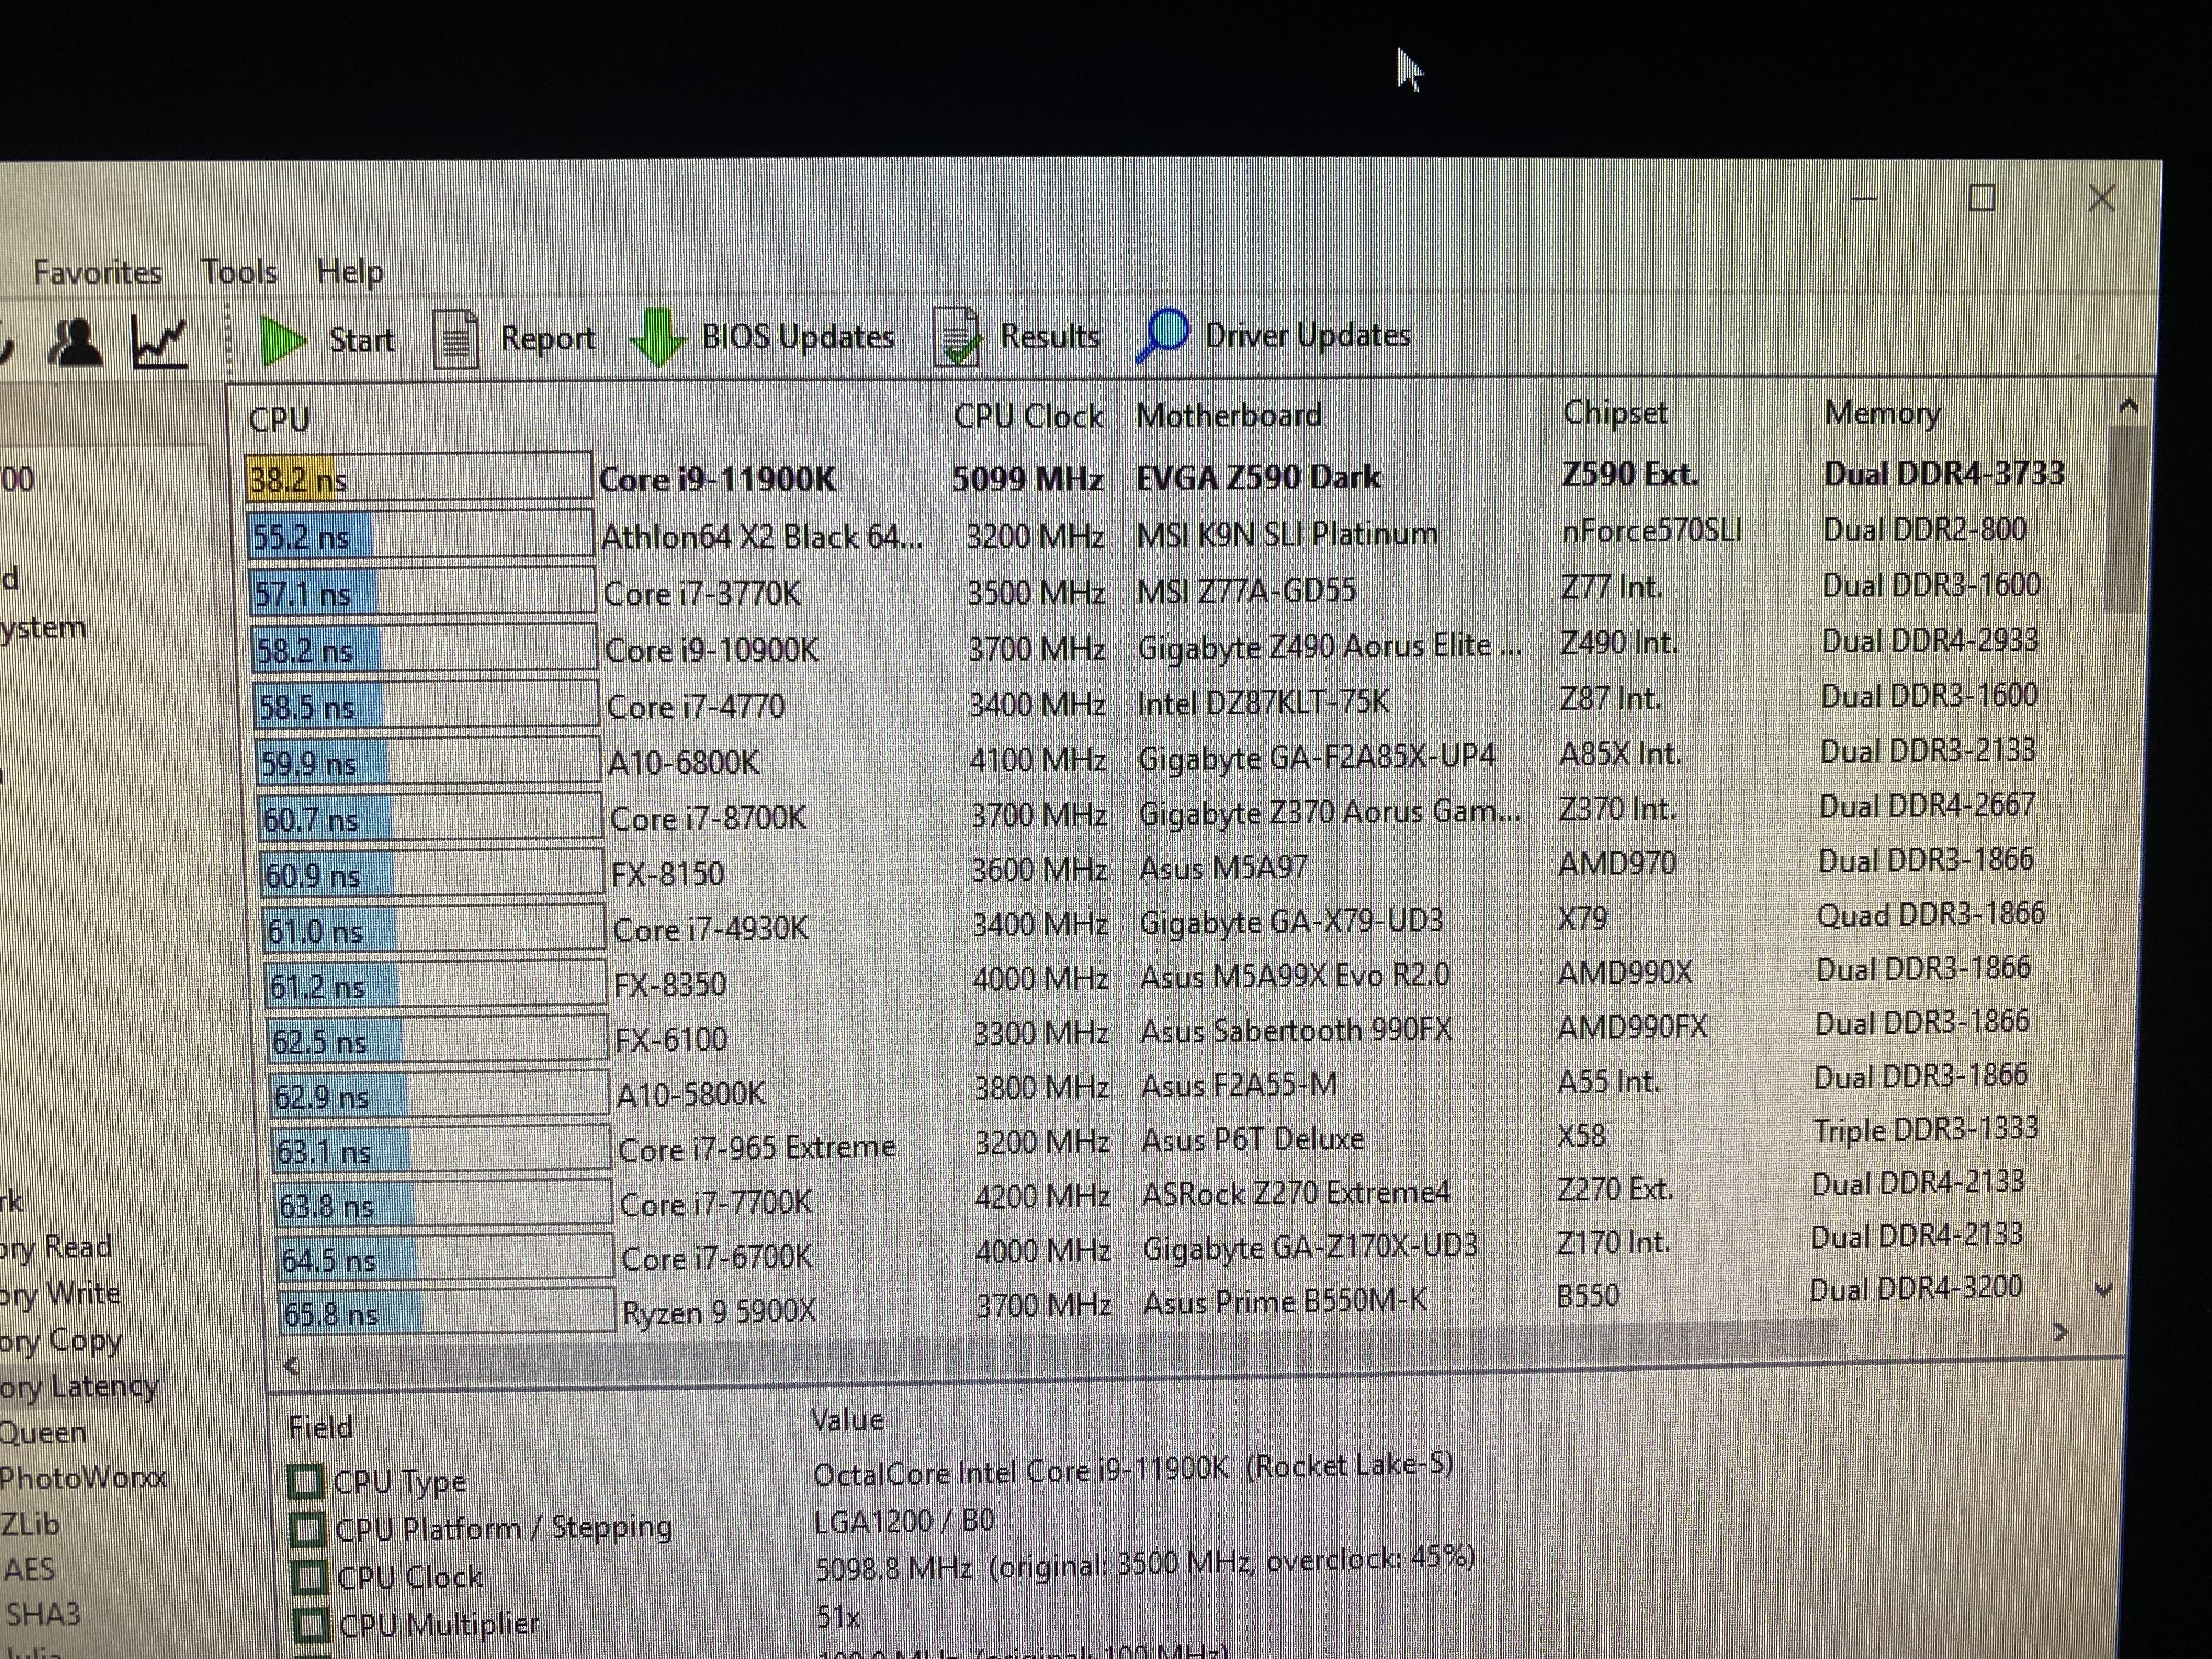This screenshot has width=2212, height=1659.
Task: Click Driver Updates magnifier icon
Action: 1162,335
